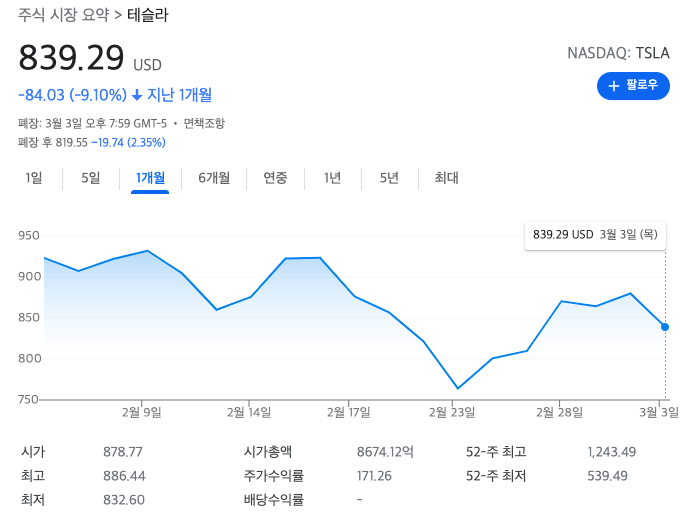
Task: Click the NASDAQ: TSLA ticker label
Action: (618, 53)
